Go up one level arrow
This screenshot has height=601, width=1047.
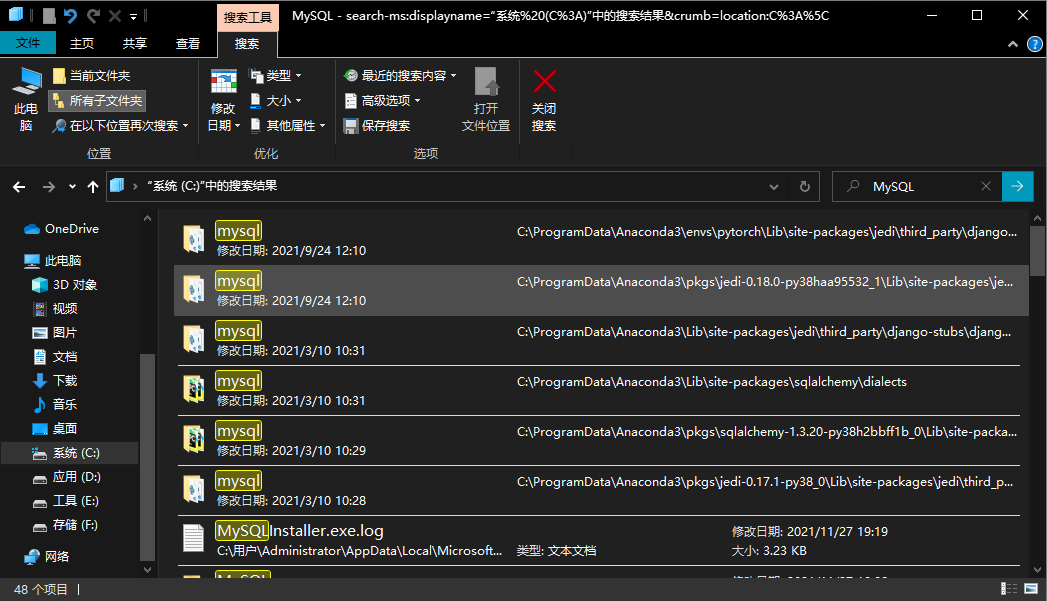coord(93,187)
